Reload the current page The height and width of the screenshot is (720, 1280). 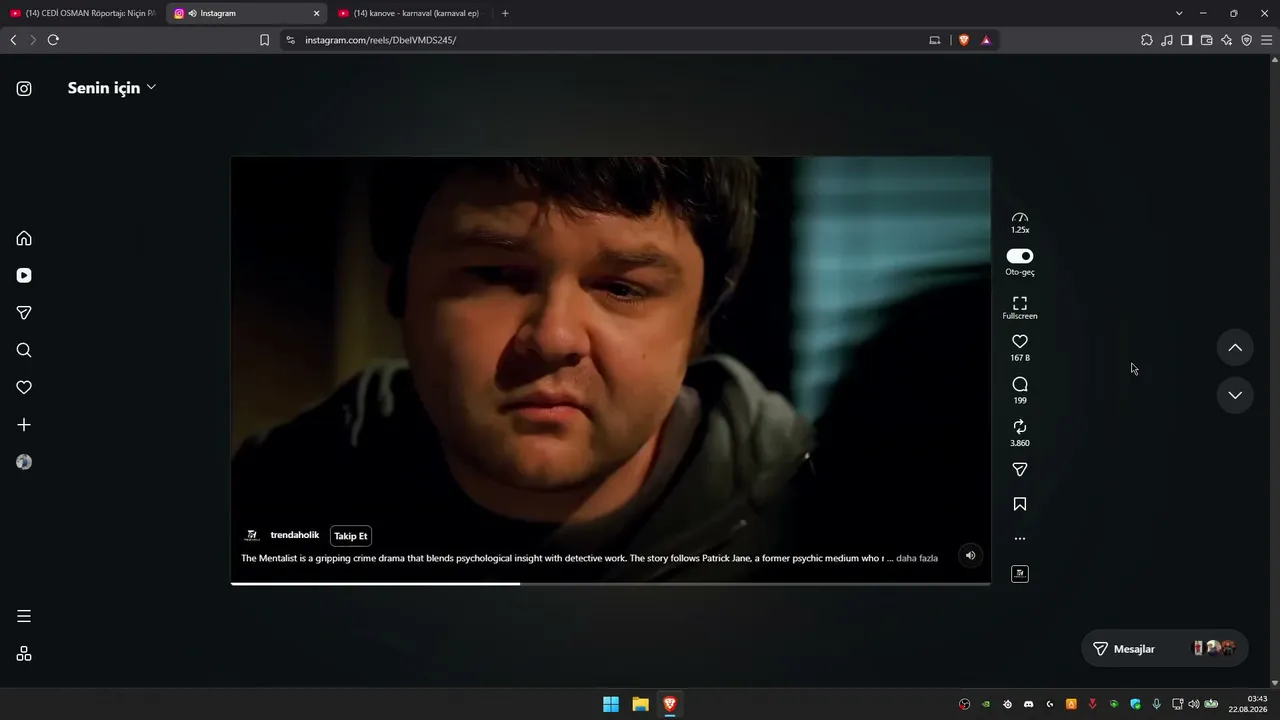[53, 40]
